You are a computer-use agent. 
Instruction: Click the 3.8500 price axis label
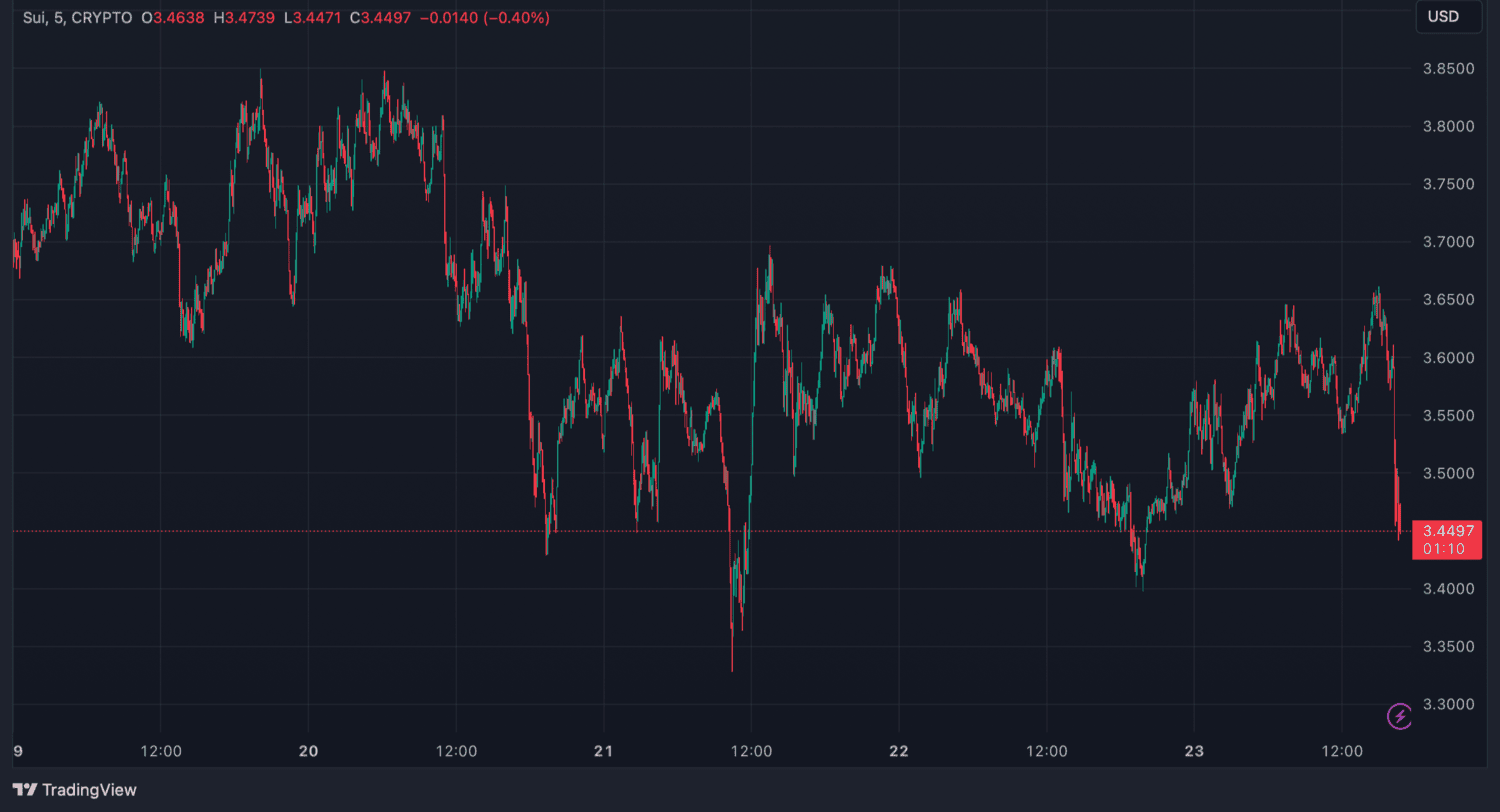(x=1448, y=69)
